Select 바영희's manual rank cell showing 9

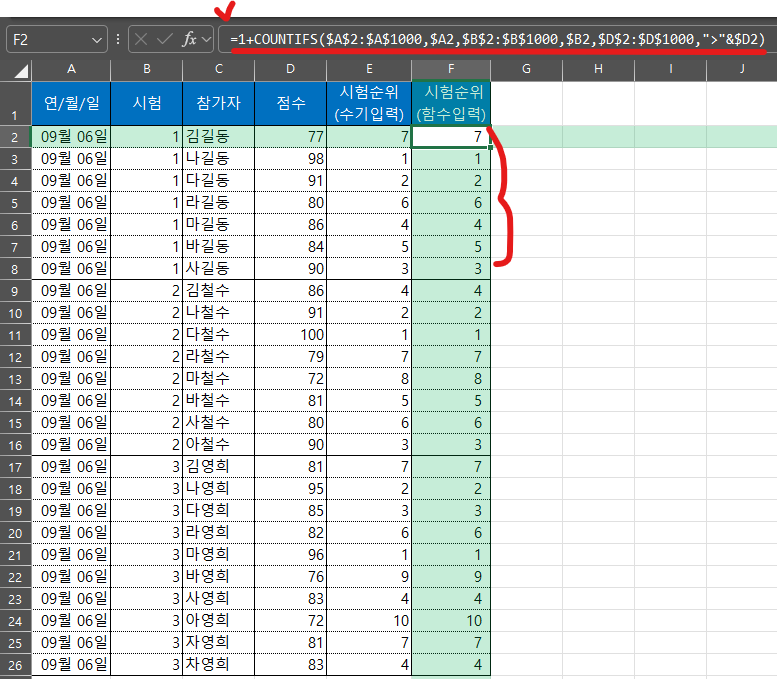click(369, 576)
